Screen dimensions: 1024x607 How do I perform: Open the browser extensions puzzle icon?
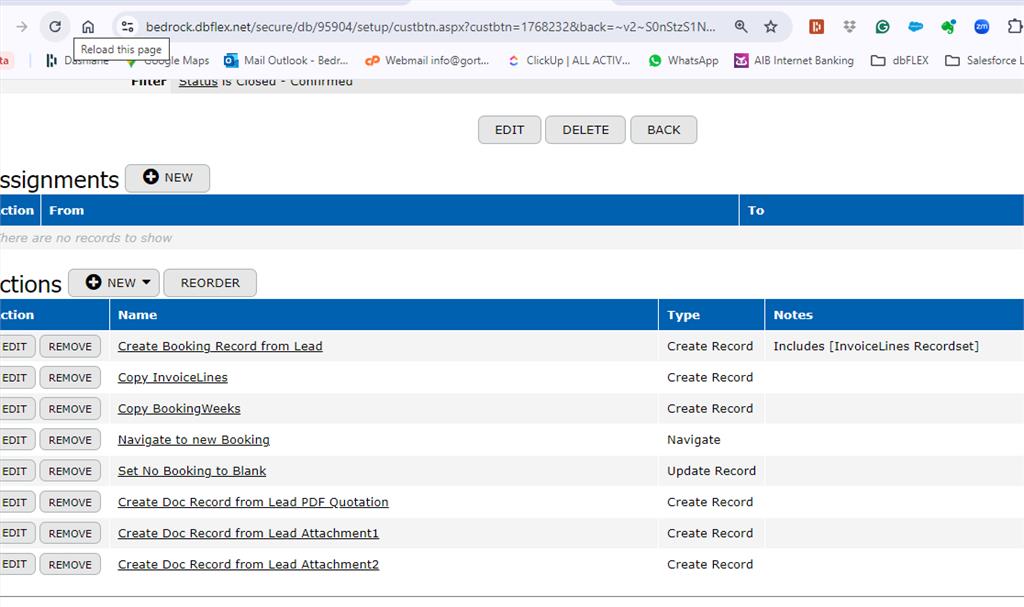1014,27
